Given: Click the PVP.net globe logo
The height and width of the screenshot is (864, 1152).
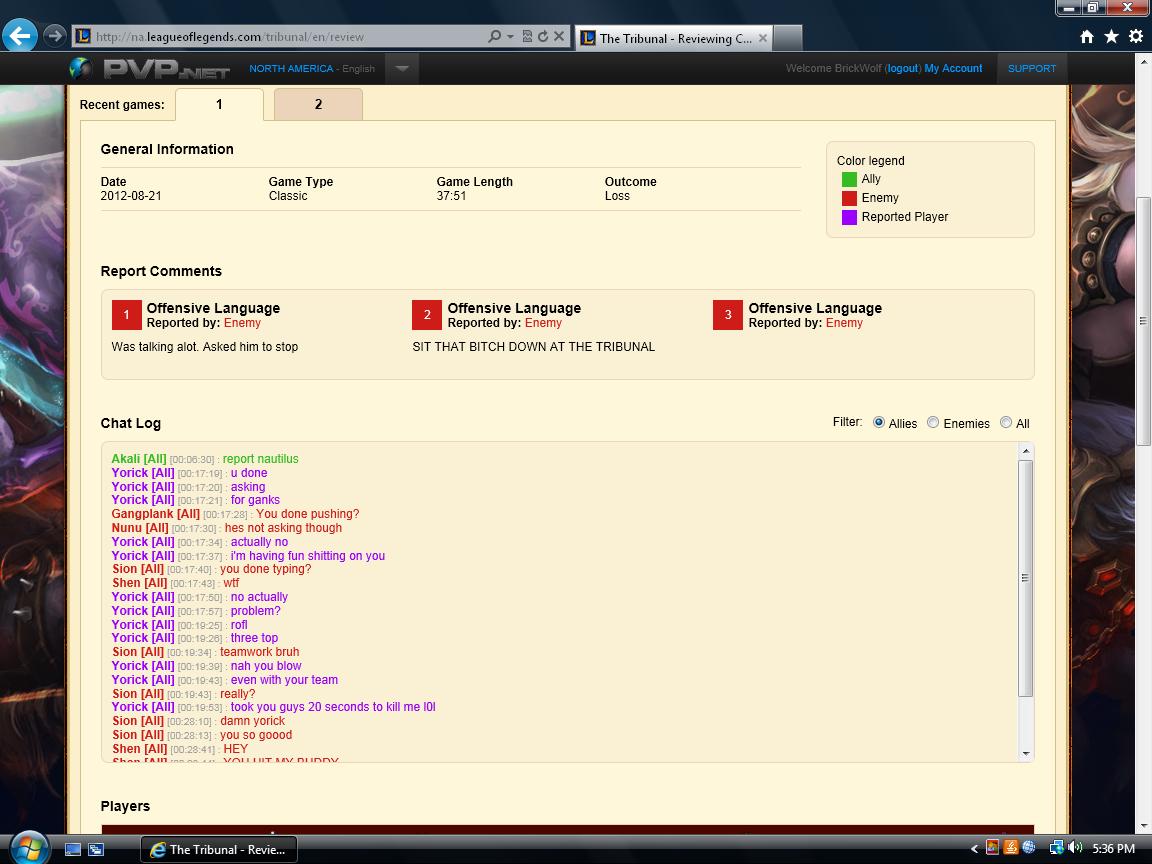Looking at the screenshot, I should 81,68.
